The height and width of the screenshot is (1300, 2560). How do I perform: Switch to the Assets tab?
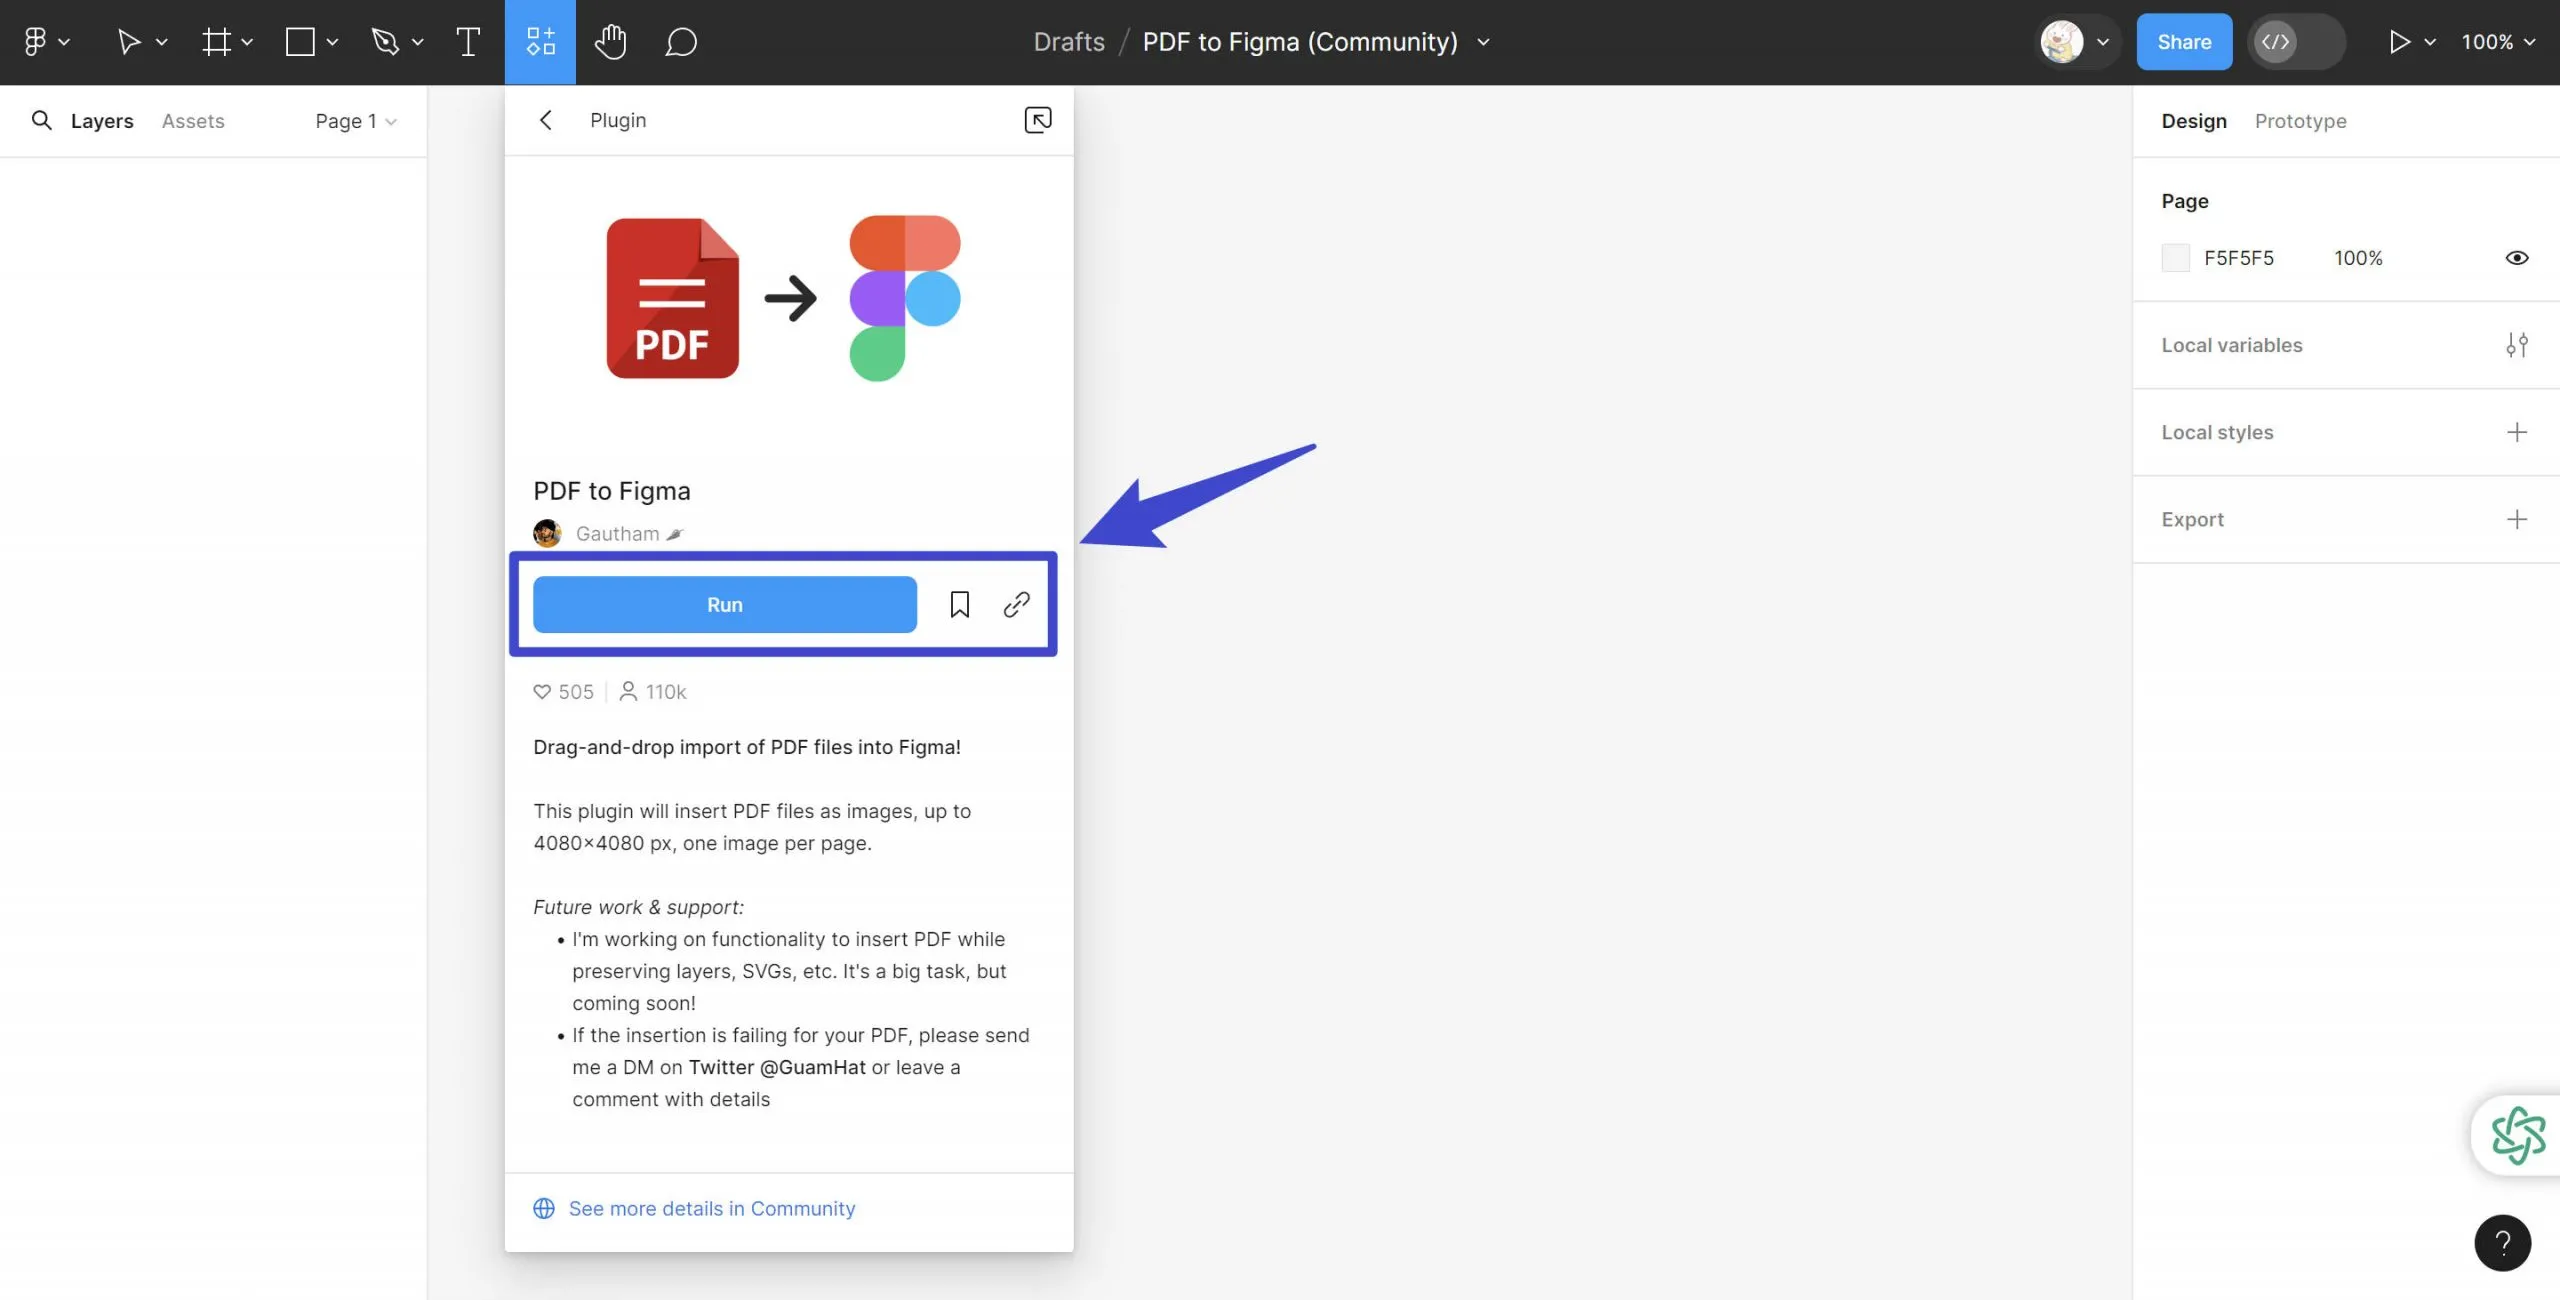pos(192,120)
